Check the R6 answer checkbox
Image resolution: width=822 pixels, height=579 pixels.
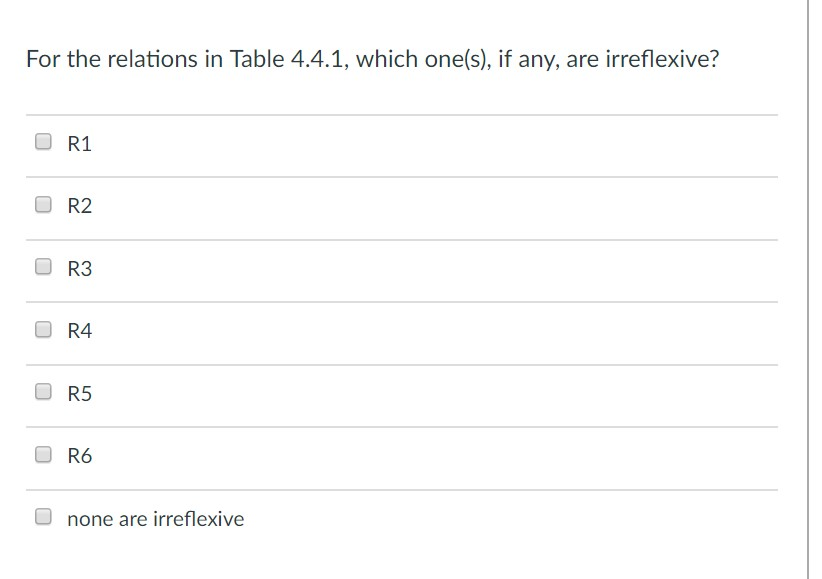click(x=42, y=453)
